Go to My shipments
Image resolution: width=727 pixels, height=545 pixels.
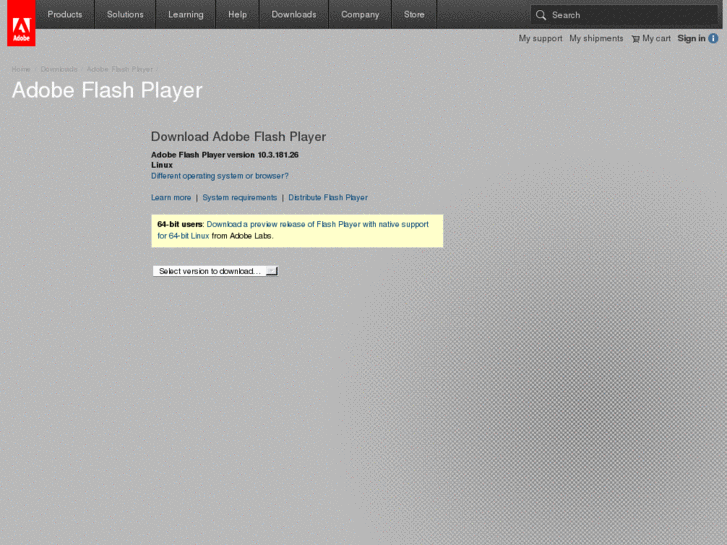[596, 38]
